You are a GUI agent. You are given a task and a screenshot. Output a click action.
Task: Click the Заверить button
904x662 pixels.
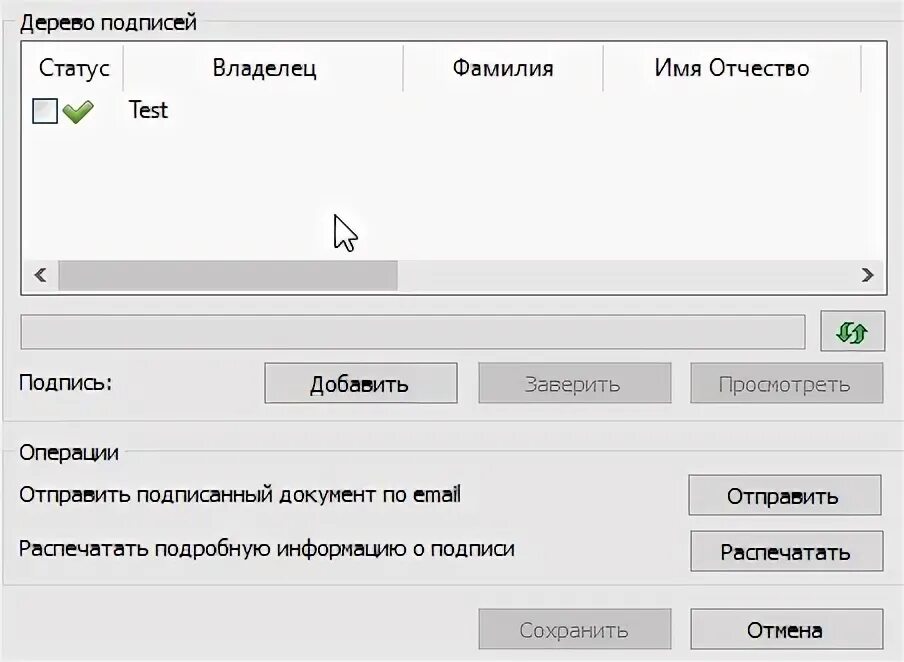[575, 383]
